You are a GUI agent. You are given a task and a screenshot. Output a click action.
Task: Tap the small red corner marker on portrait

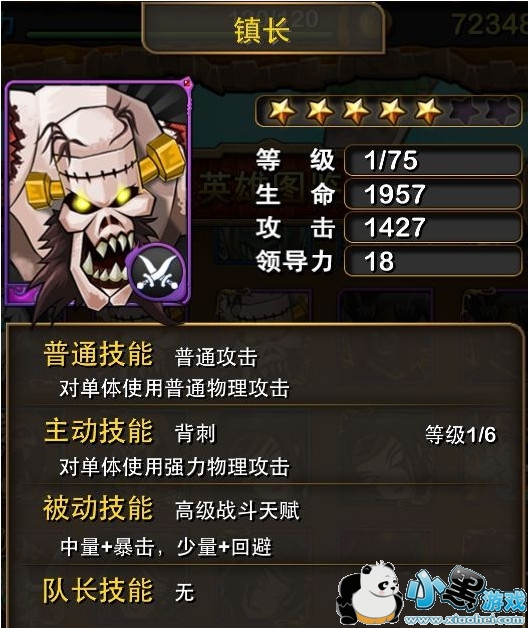point(187,83)
